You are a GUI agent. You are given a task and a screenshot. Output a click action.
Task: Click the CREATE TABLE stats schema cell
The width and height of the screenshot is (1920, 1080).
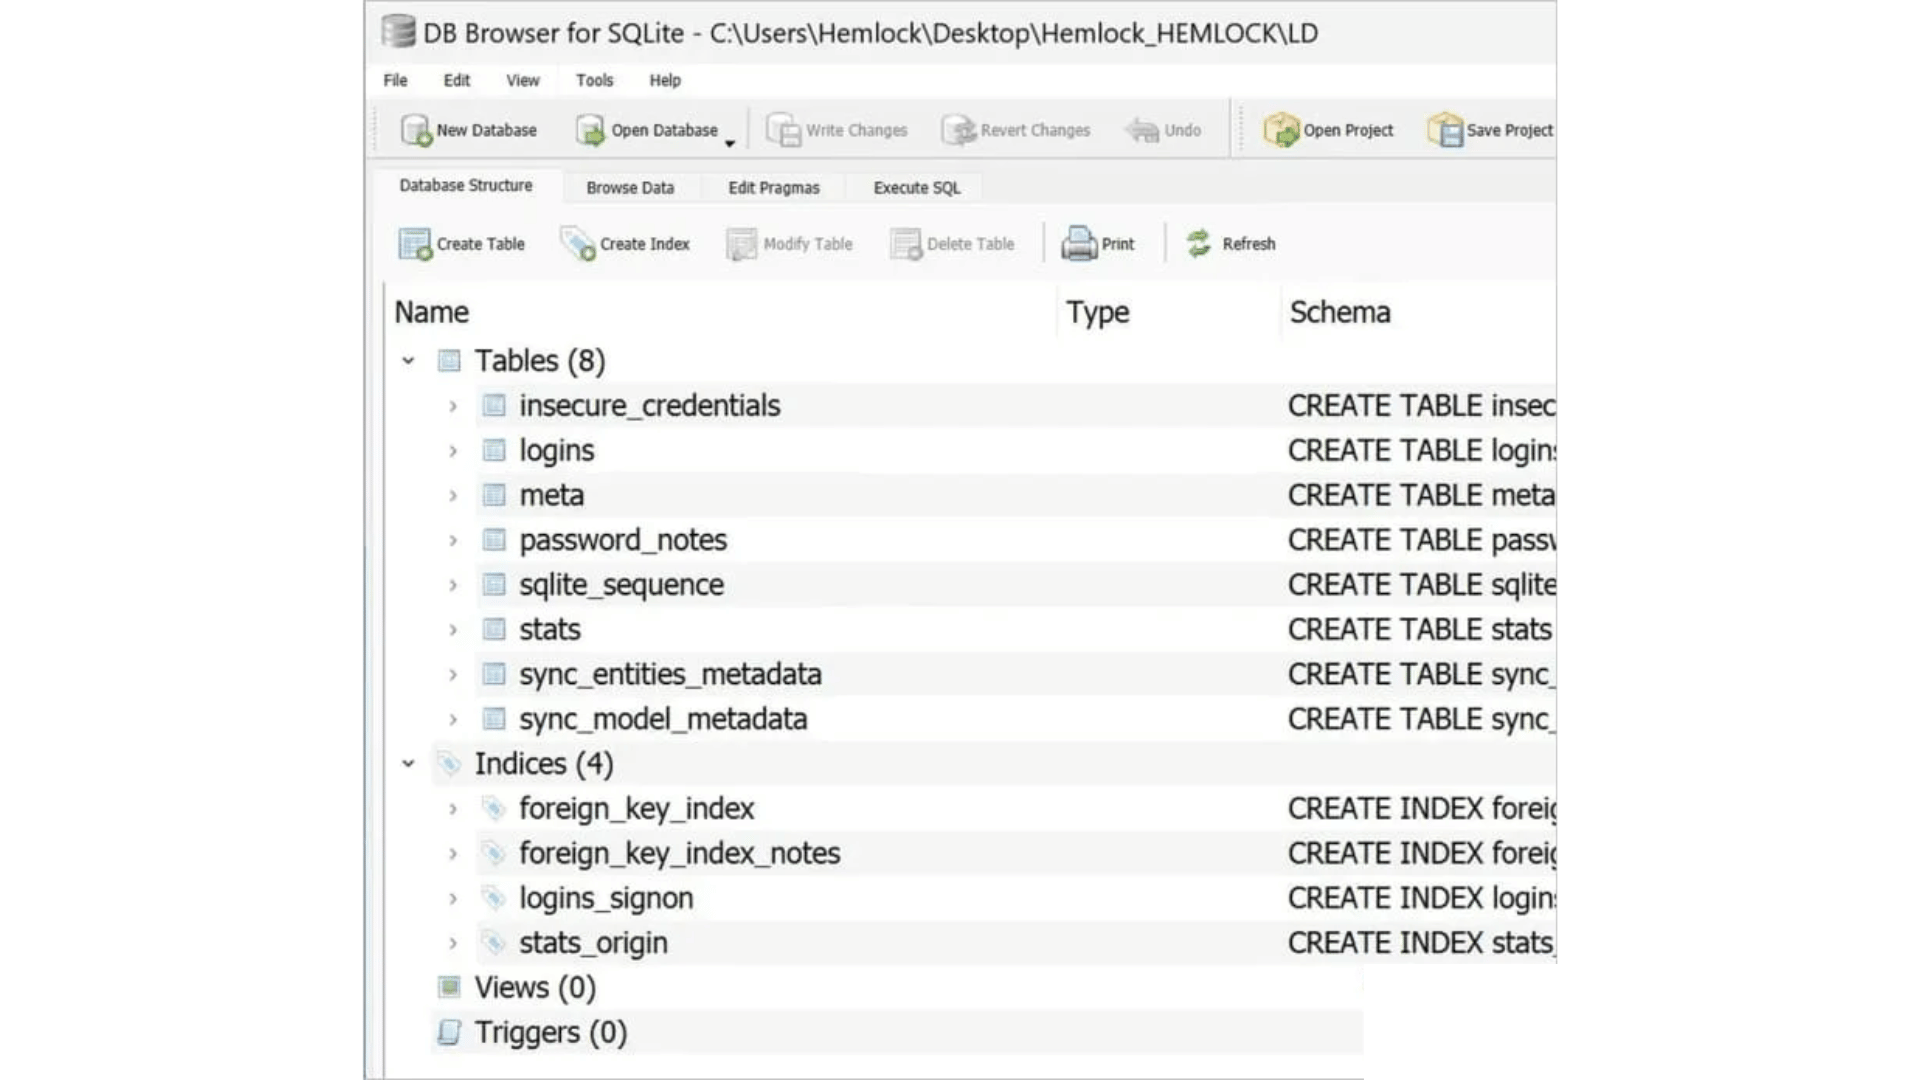[1420, 630]
